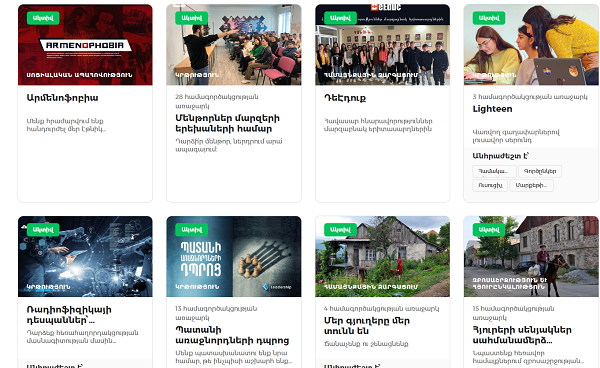The image size is (600, 368).
Task: Click the Ուսուցիչ tag button
Action: tap(490, 186)
